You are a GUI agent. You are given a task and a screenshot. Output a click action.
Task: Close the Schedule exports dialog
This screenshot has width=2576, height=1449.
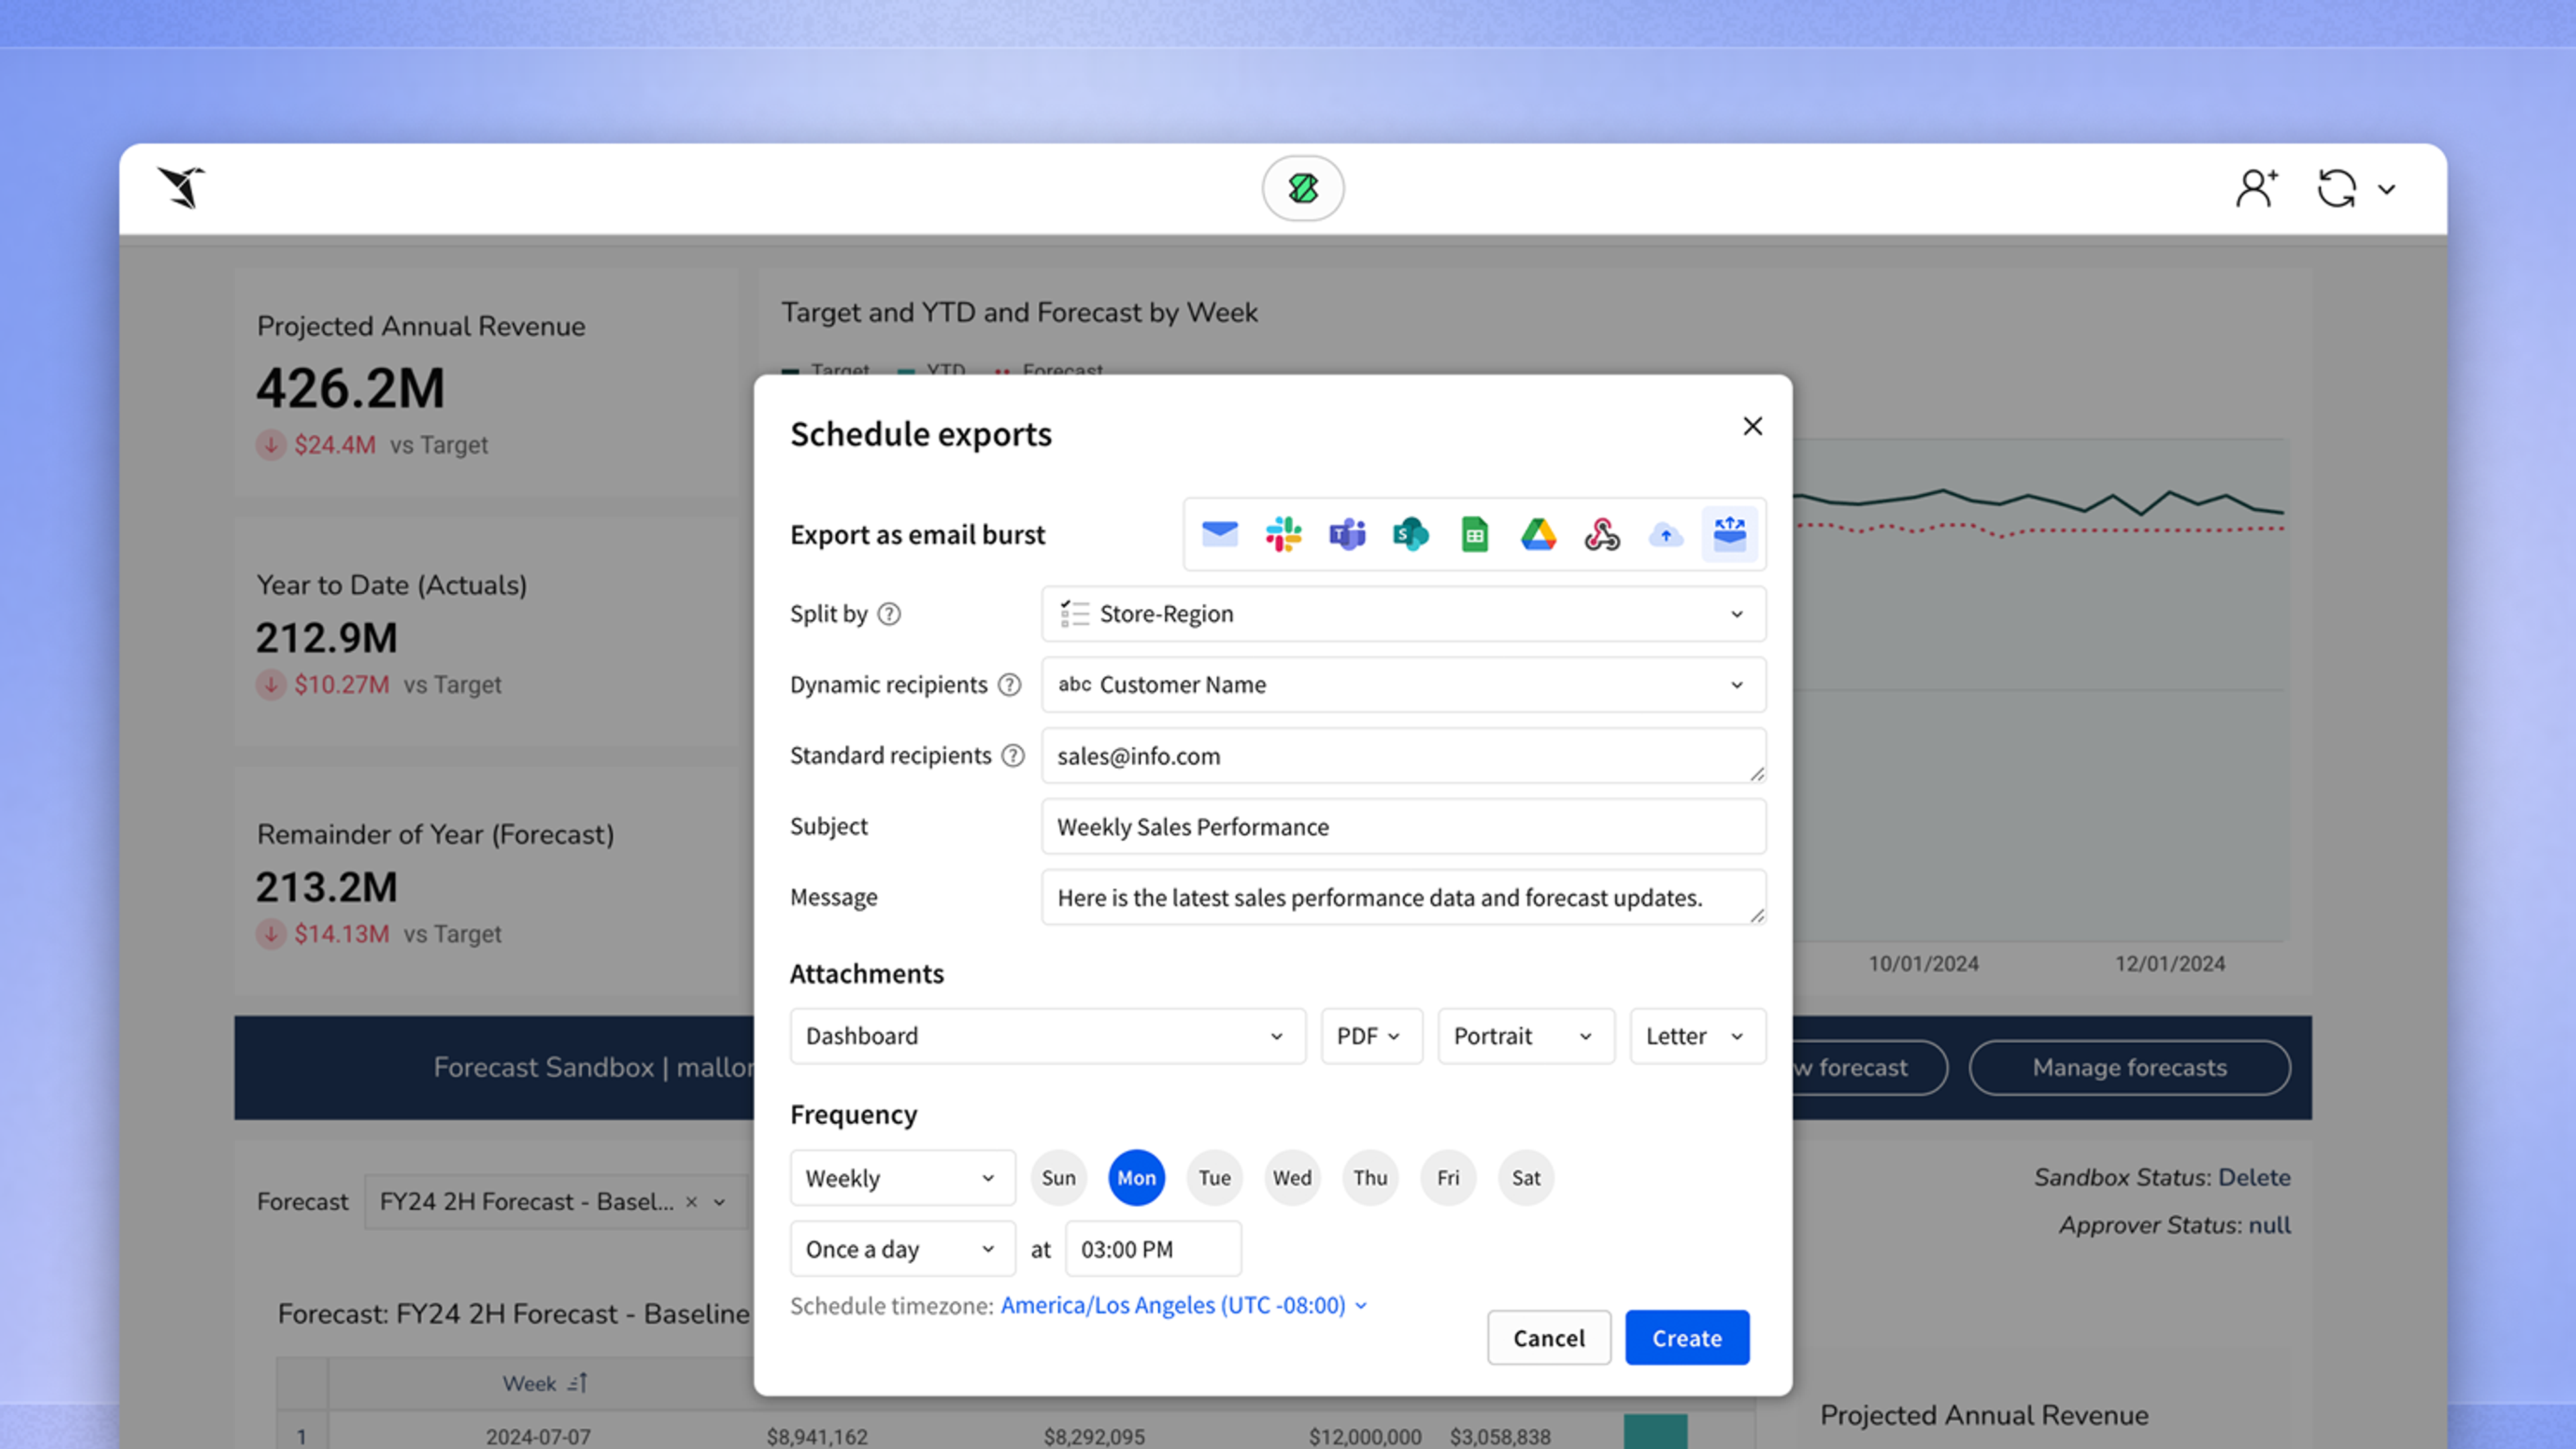(1753, 426)
